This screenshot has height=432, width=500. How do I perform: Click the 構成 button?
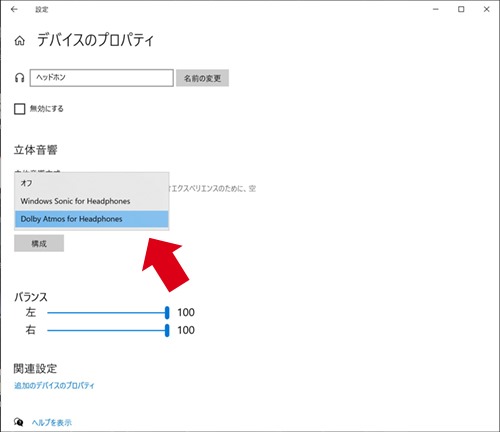[x=39, y=243]
